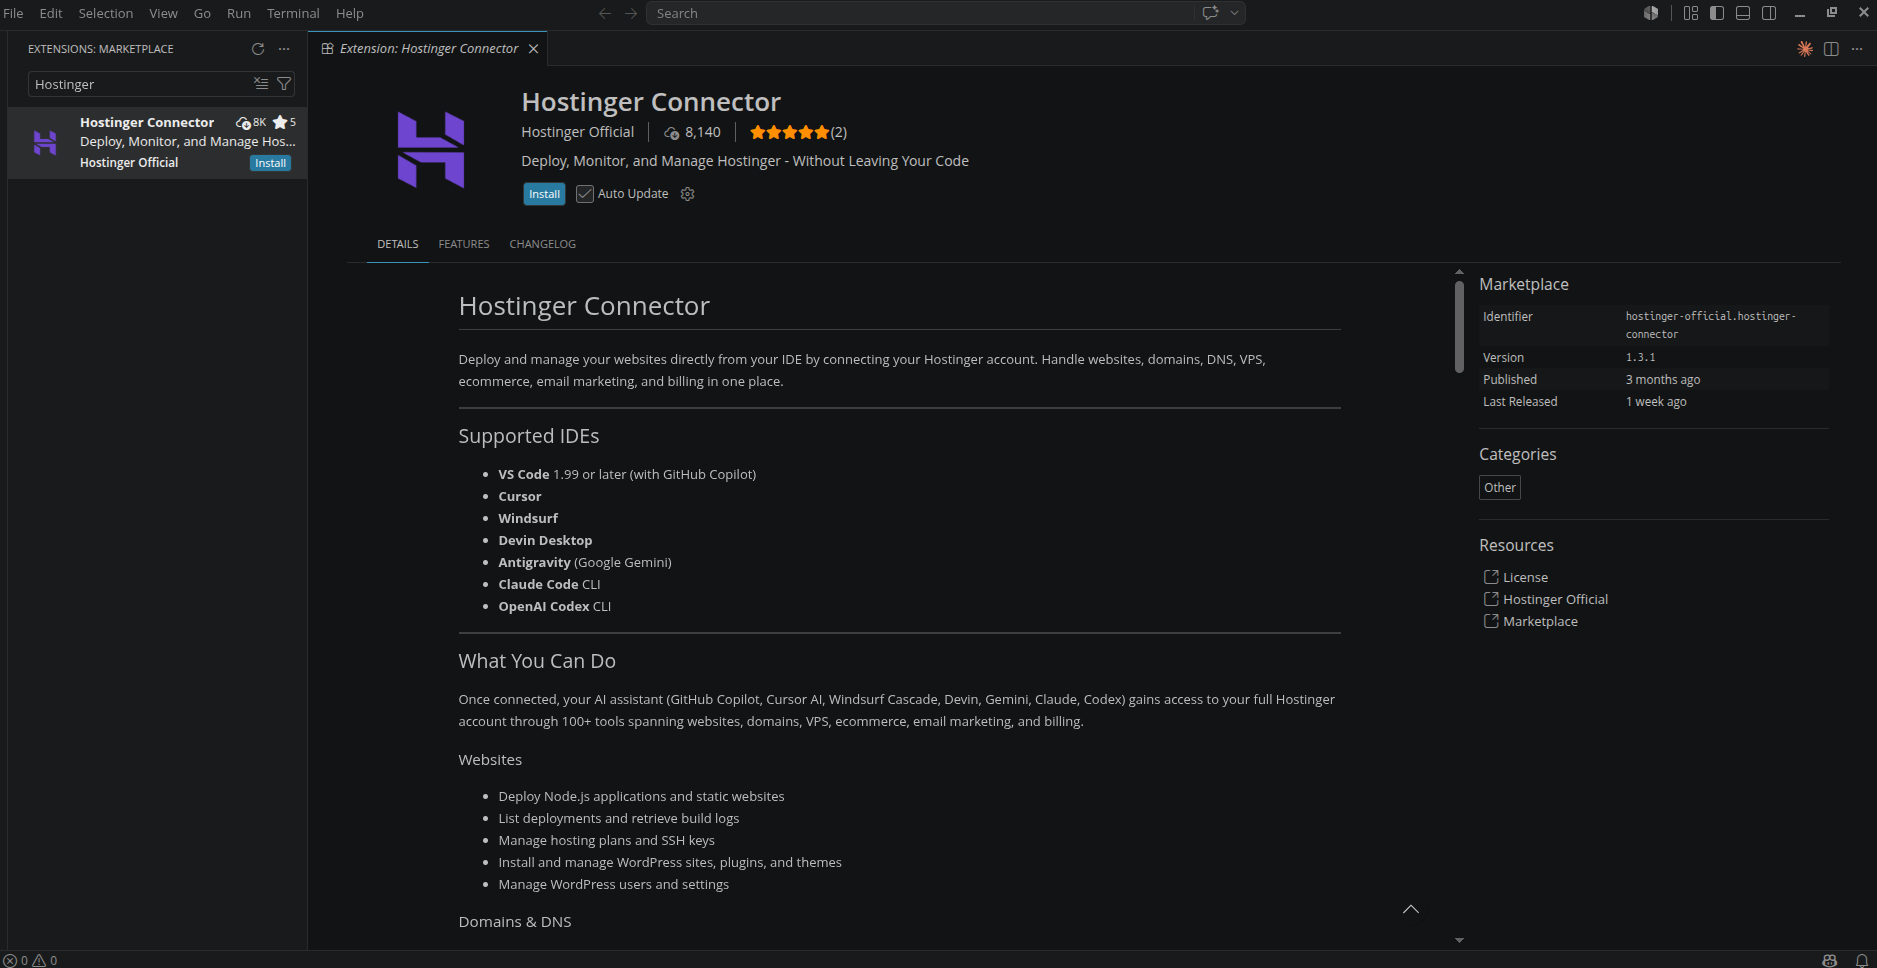Open the Edit menu
Screen dimensions: 1877x968
click(x=51, y=13)
